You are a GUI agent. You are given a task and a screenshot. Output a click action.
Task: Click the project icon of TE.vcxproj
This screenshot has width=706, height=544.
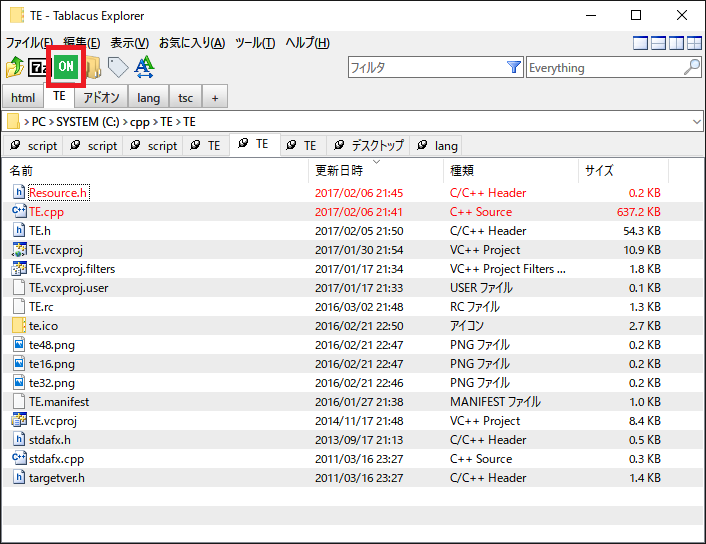(x=19, y=249)
